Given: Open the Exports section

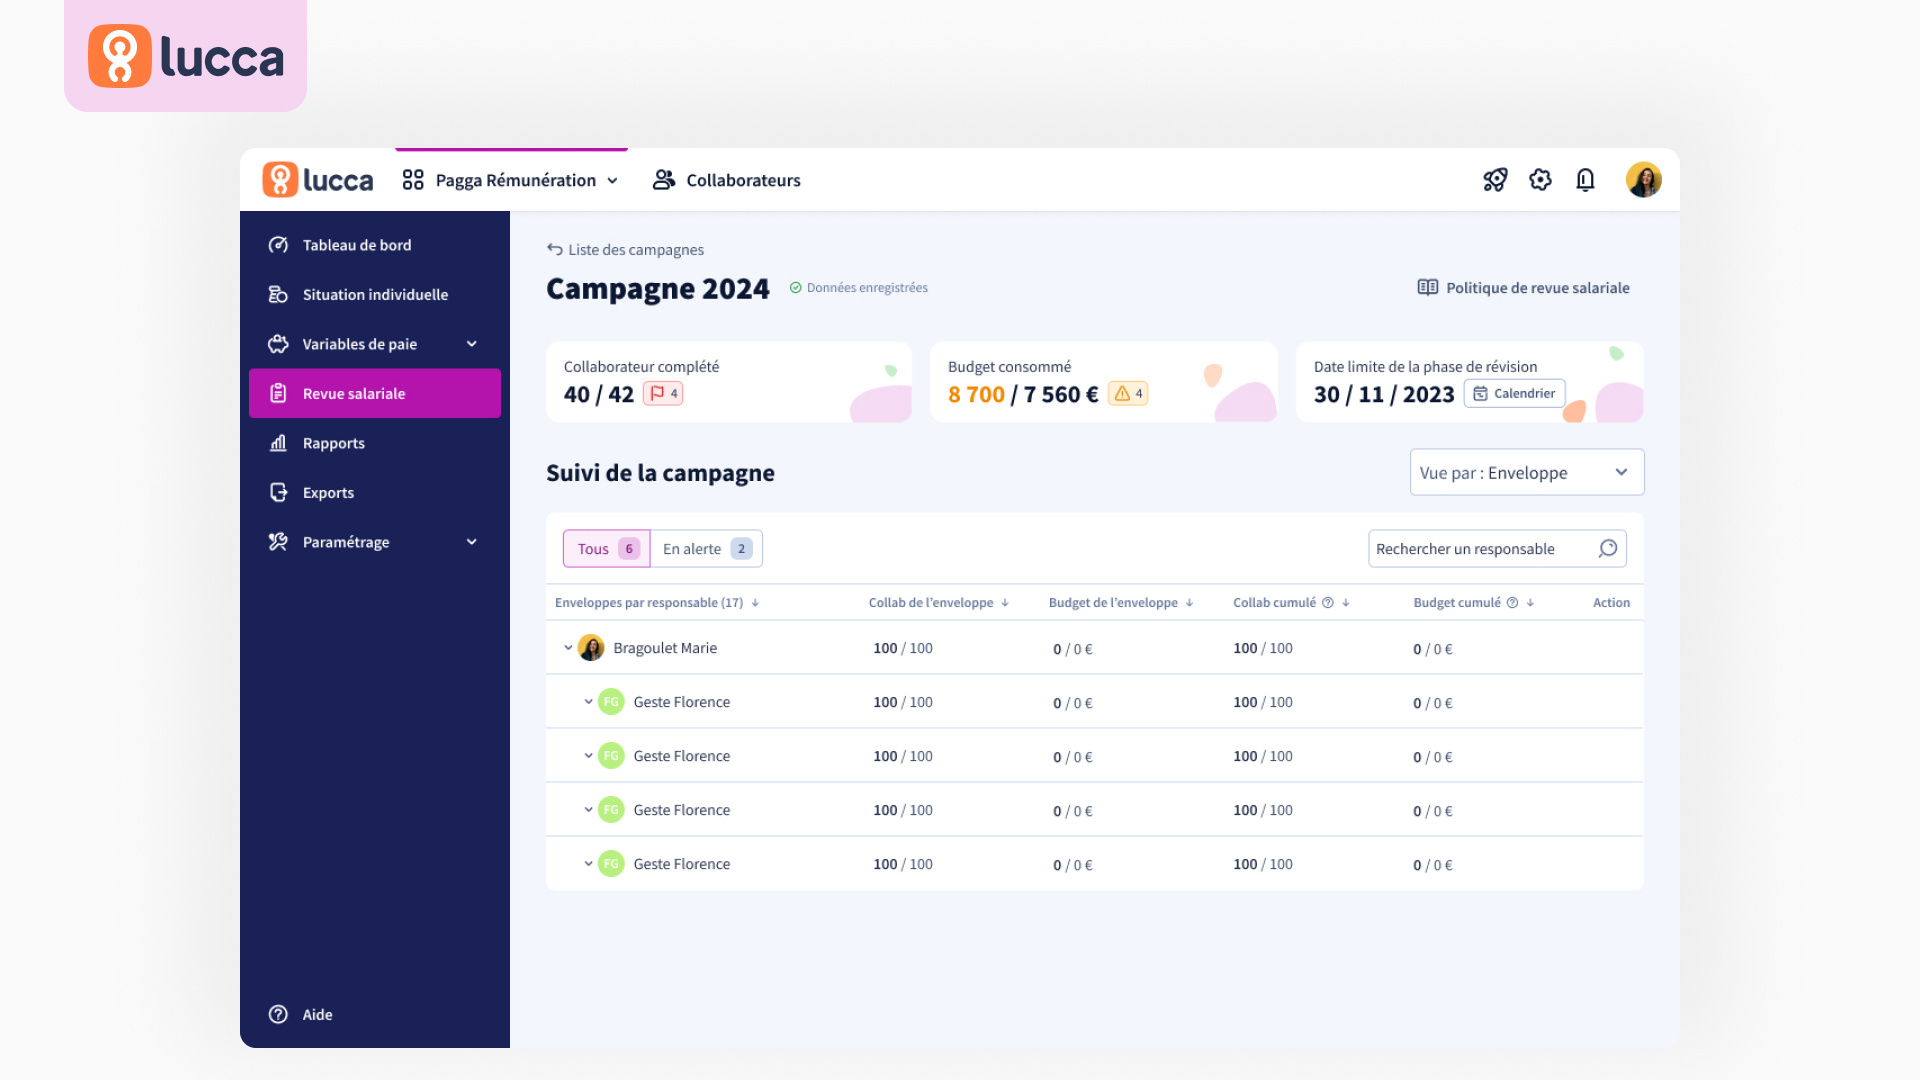Looking at the screenshot, I should coord(328,492).
